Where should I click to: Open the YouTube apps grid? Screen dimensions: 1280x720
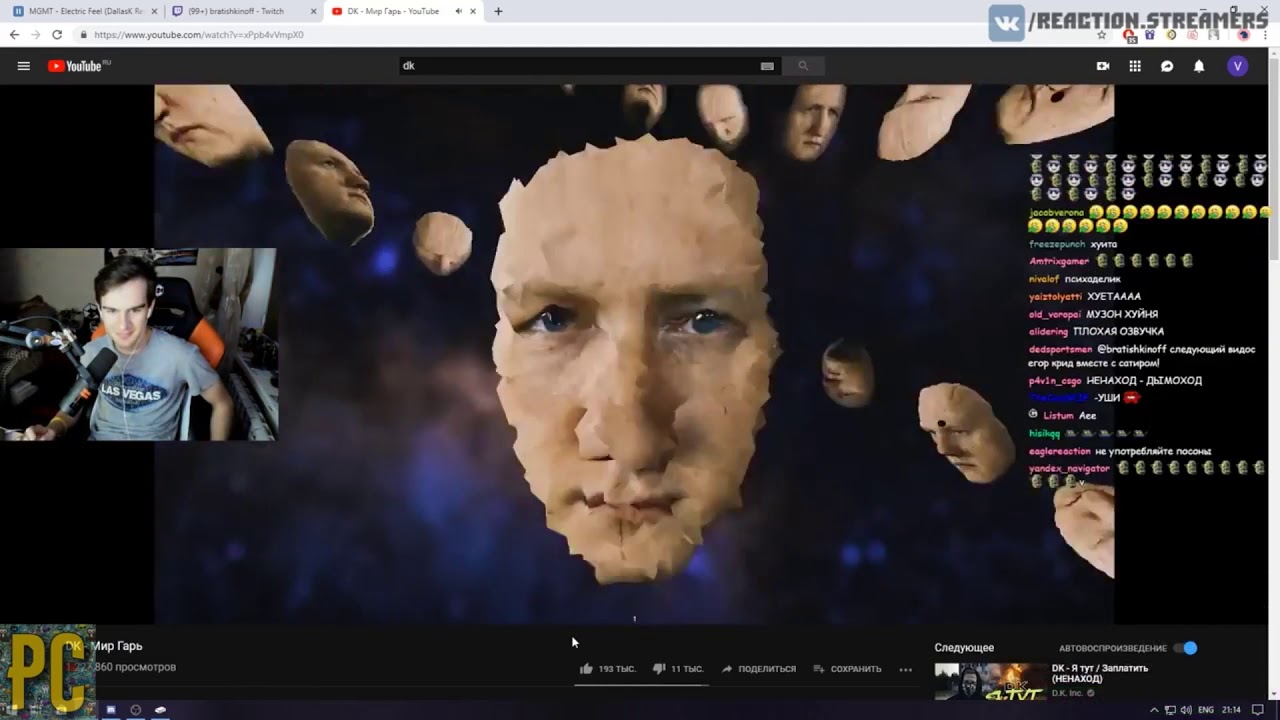1135,66
